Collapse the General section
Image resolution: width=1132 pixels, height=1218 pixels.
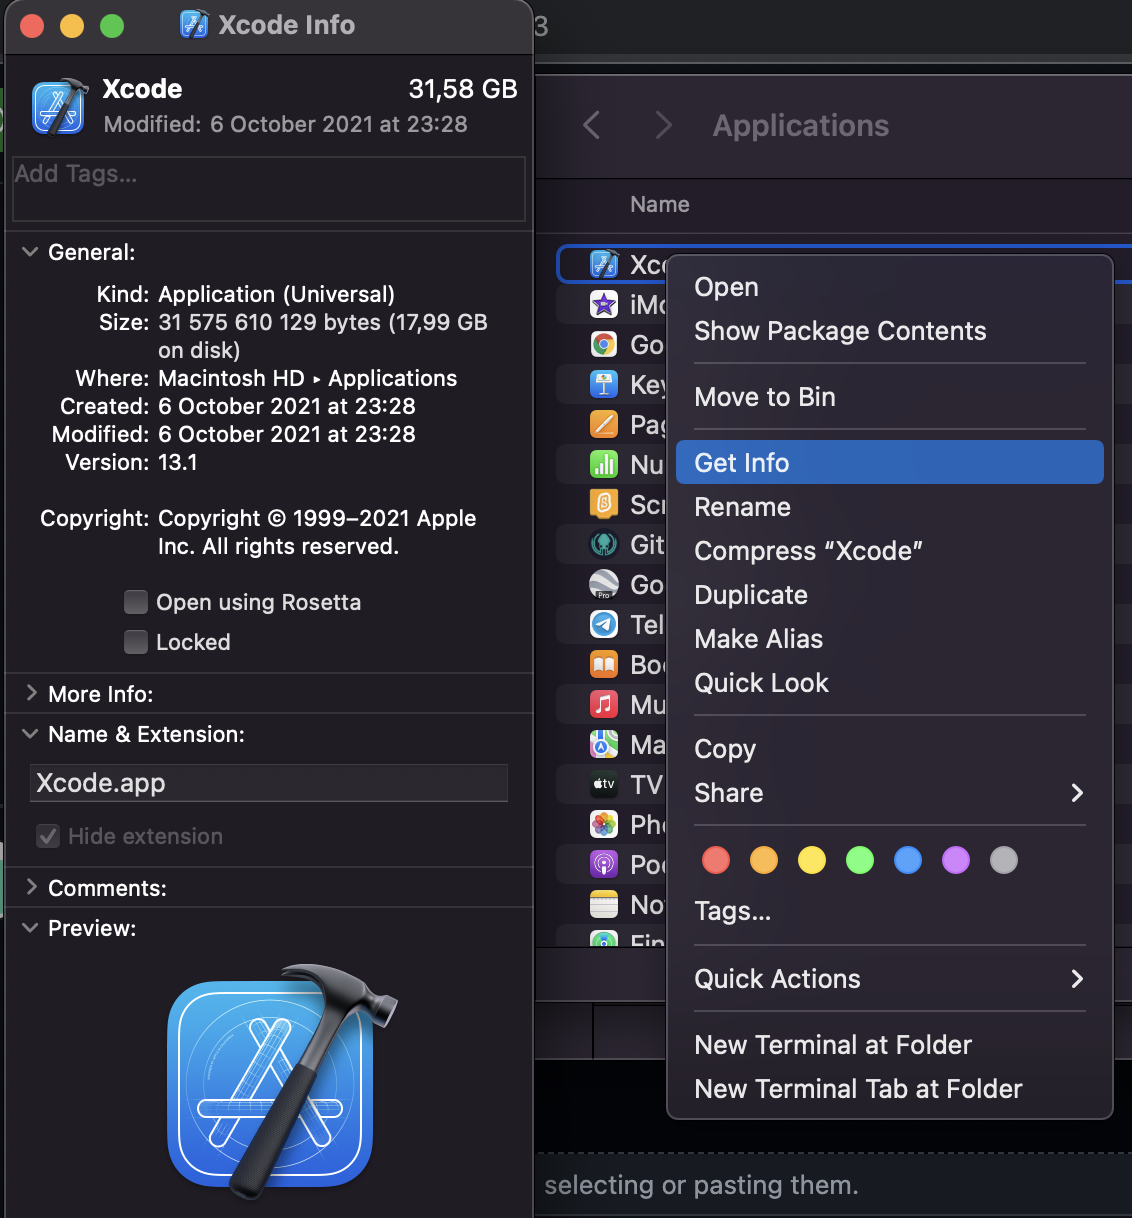pyautogui.click(x=29, y=252)
